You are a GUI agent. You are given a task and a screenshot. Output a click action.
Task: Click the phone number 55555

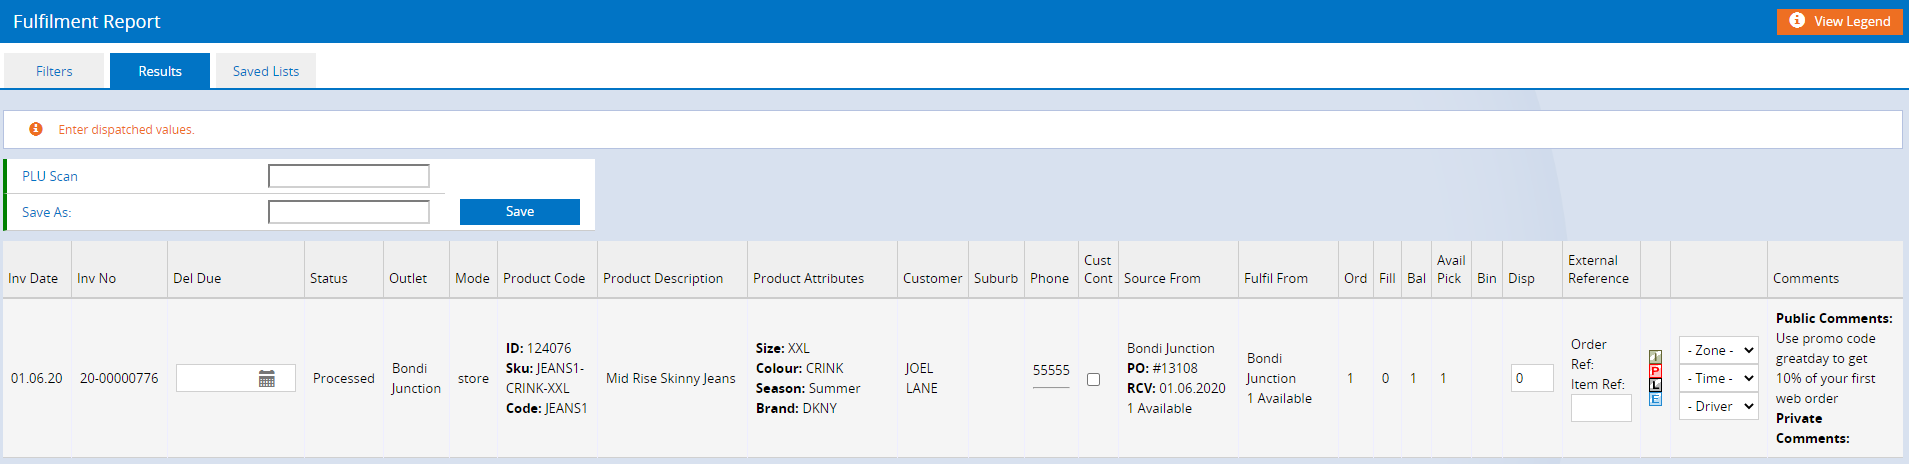[1051, 370]
